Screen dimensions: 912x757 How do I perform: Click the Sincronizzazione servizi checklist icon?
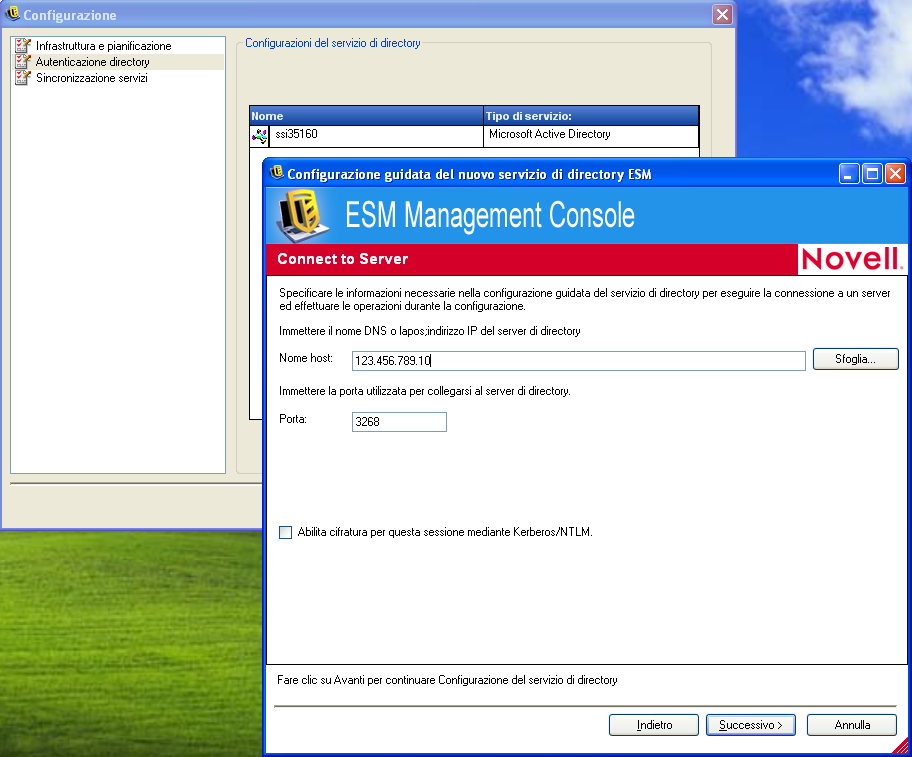click(23, 78)
